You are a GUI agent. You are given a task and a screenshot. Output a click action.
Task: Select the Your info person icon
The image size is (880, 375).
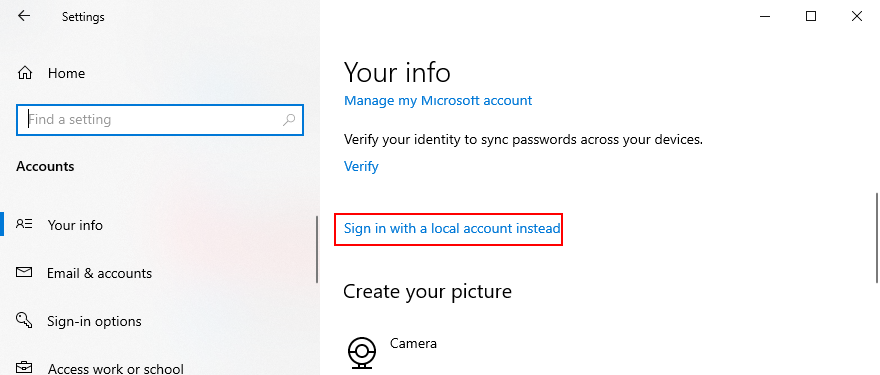(x=24, y=225)
